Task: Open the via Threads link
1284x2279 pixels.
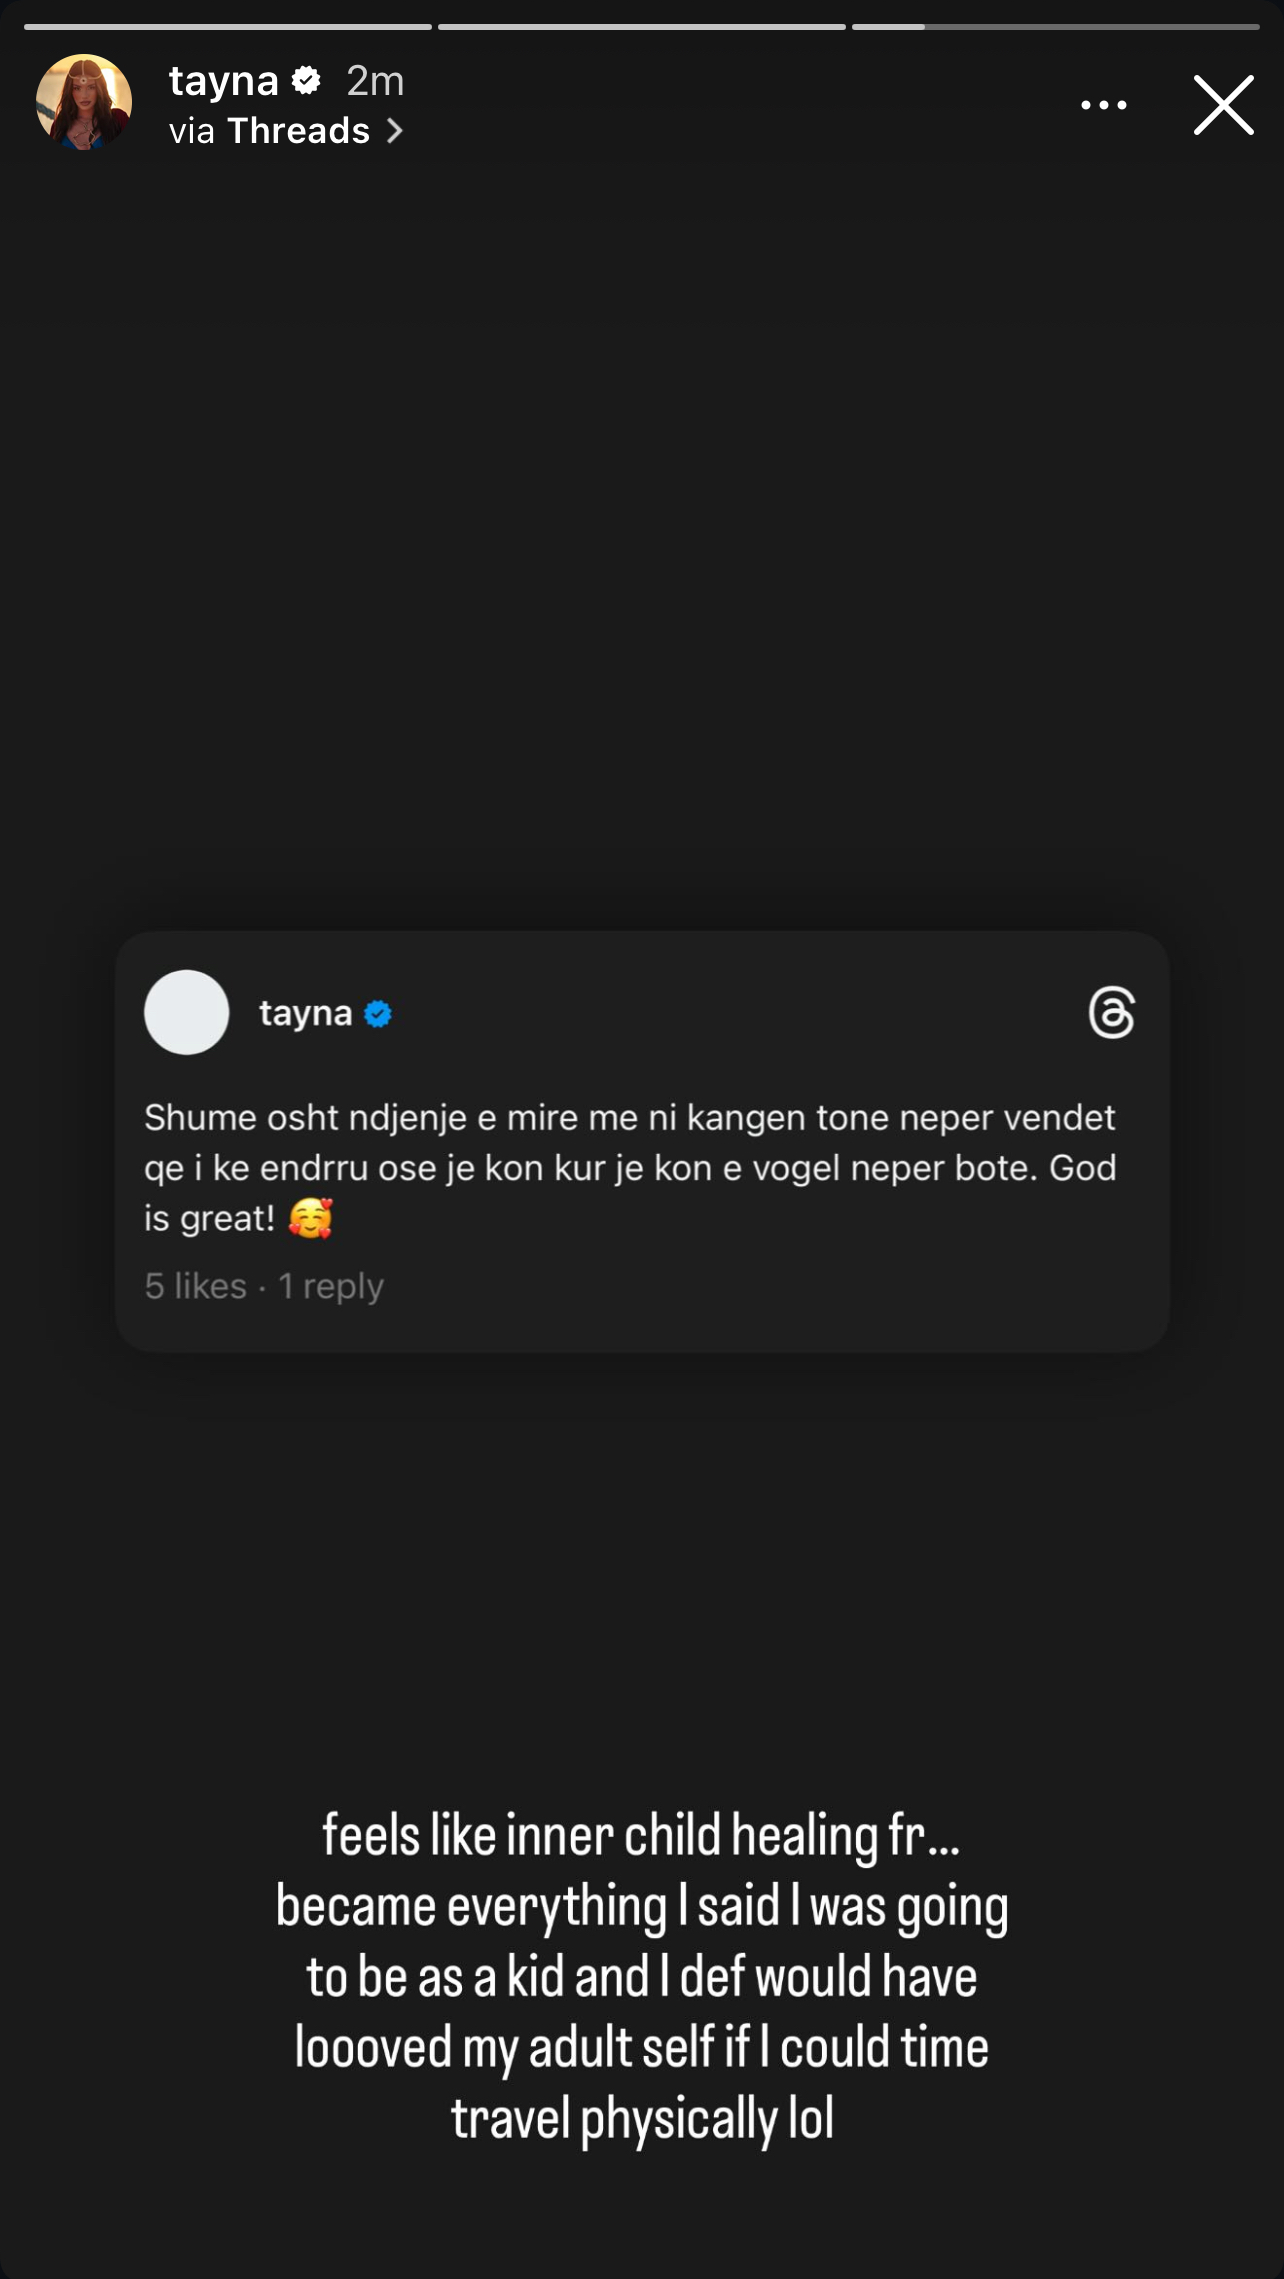Action: [x=286, y=131]
